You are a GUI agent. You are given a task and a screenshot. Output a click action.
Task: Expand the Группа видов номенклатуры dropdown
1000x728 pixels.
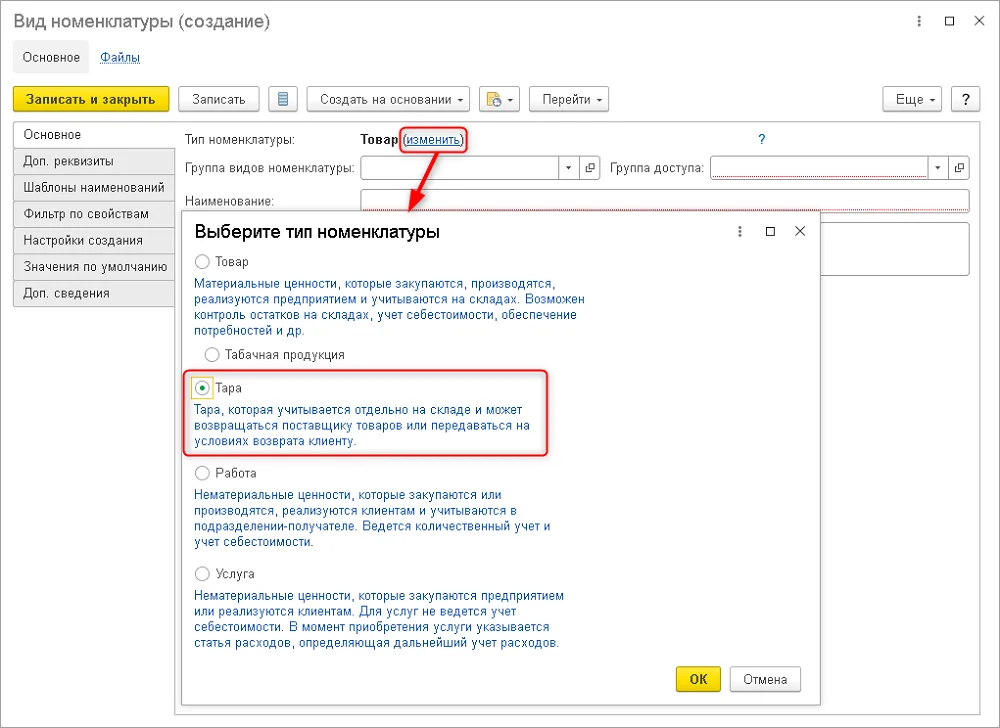coord(568,168)
